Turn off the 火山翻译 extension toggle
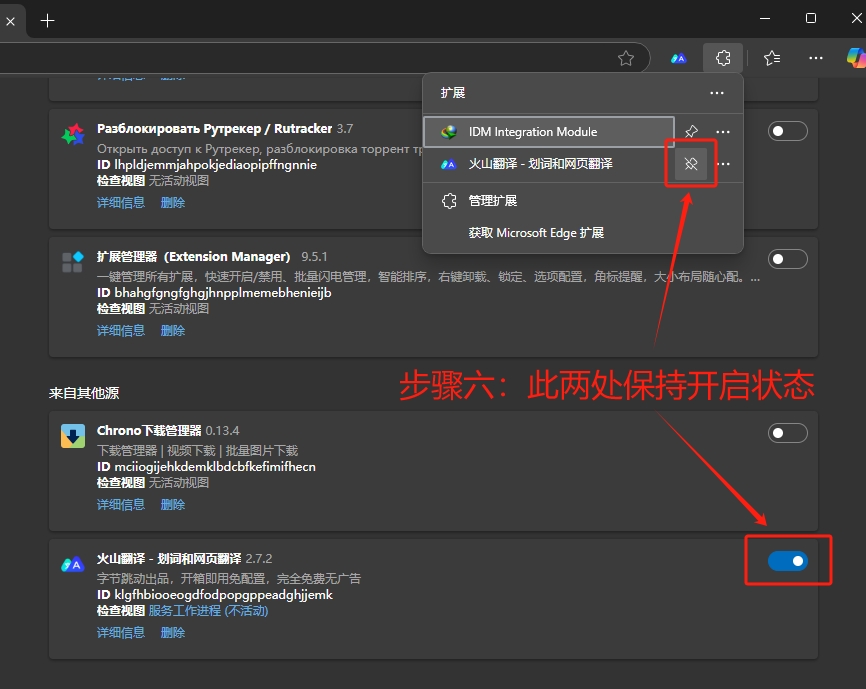 click(x=788, y=561)
